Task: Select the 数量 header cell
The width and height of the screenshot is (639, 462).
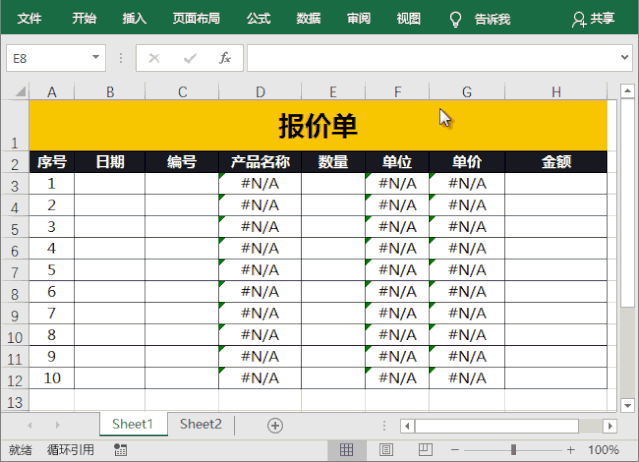Action: click(333, 162)
